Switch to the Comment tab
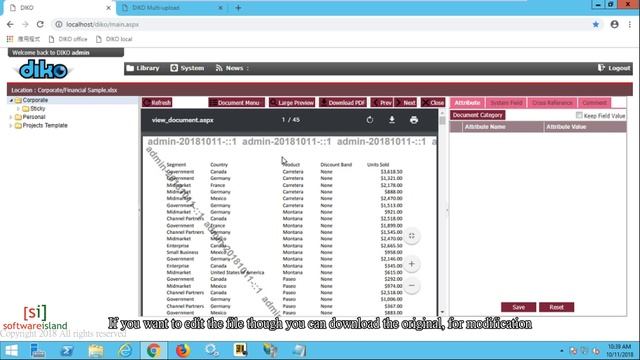 (594, 103)
